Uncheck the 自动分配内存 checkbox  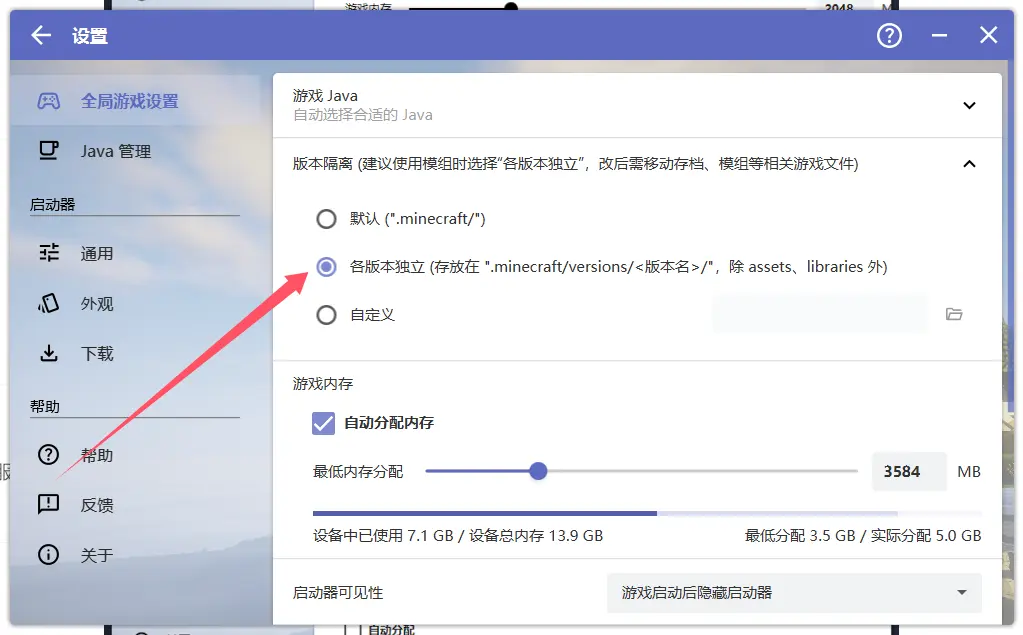323,423
